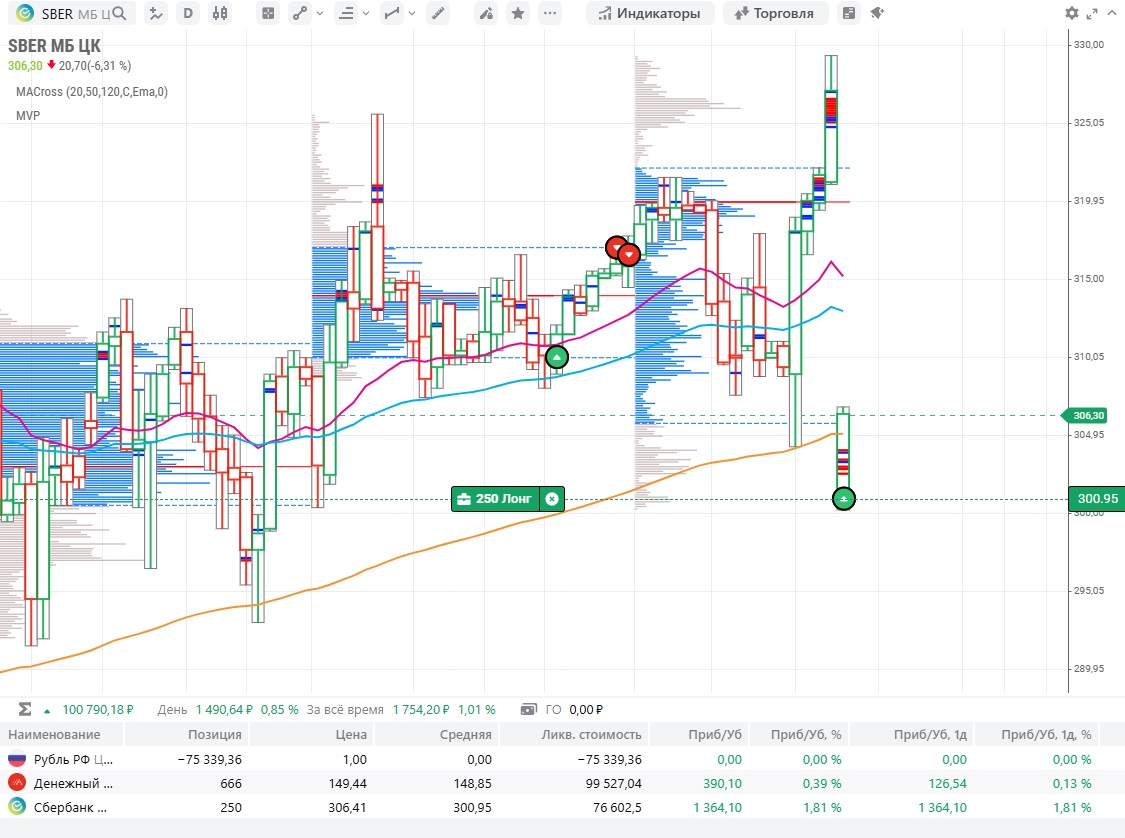The image size is (1125, 838).
Task: Click Сбербанк profit 1 364,10 cell
Action: [x=717, y=807]
